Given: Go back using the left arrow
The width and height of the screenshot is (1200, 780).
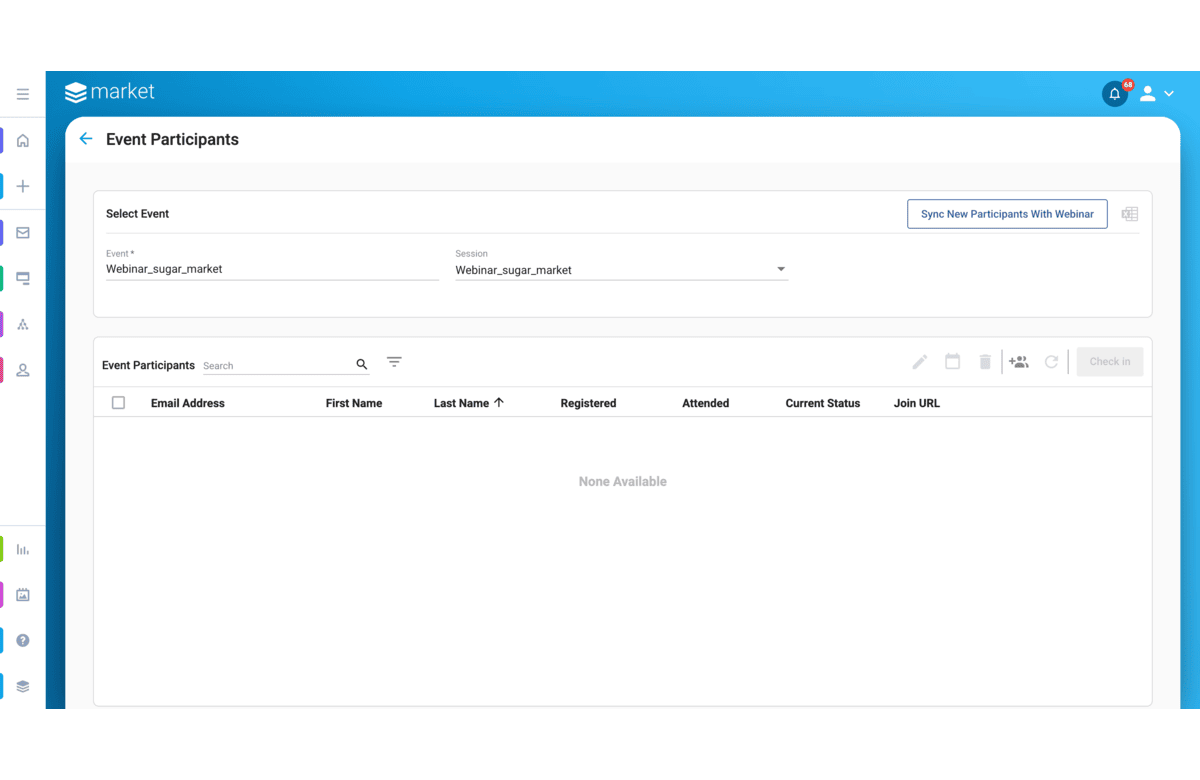Looking at the screenshot, I should (86, 139).
